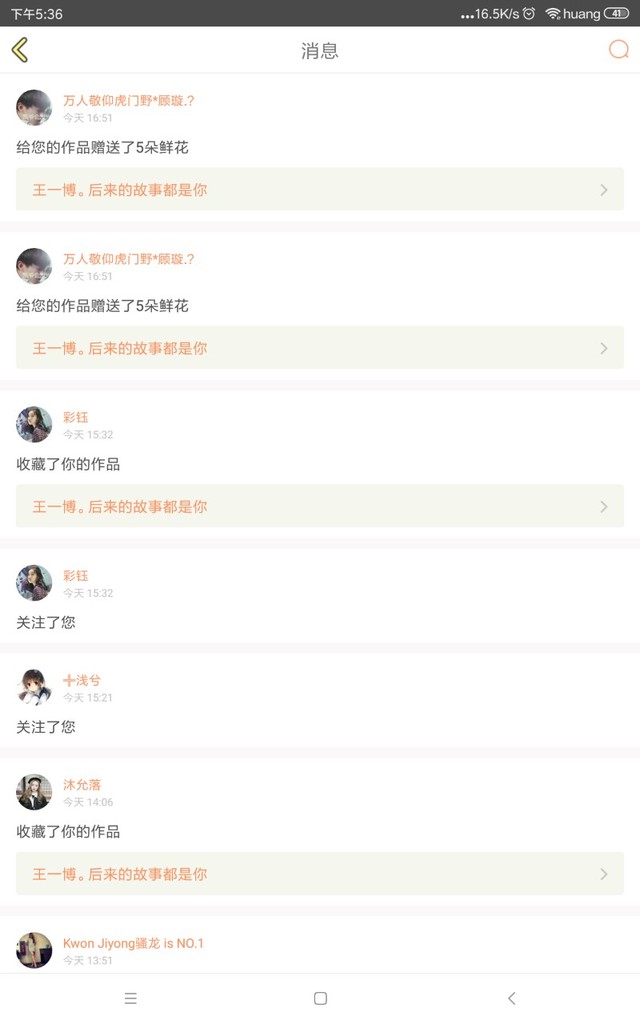Tap avatar on first flower gift message
Image resolution: width=640 pixels, height=1024 pixels.
34,108
